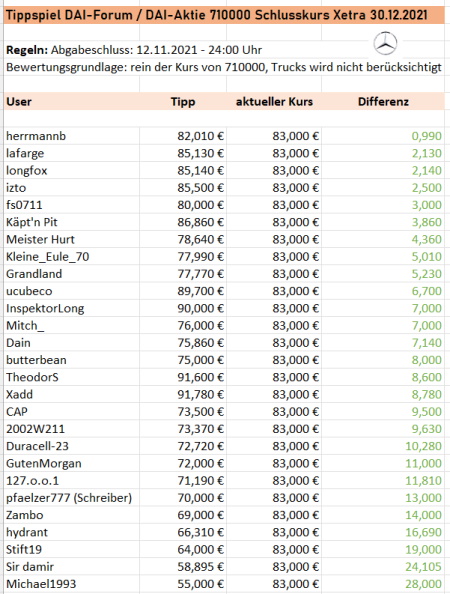Select the tip value '75,000 €'
The height and width of the screenshot is (594, 450).
click(200, 360)
